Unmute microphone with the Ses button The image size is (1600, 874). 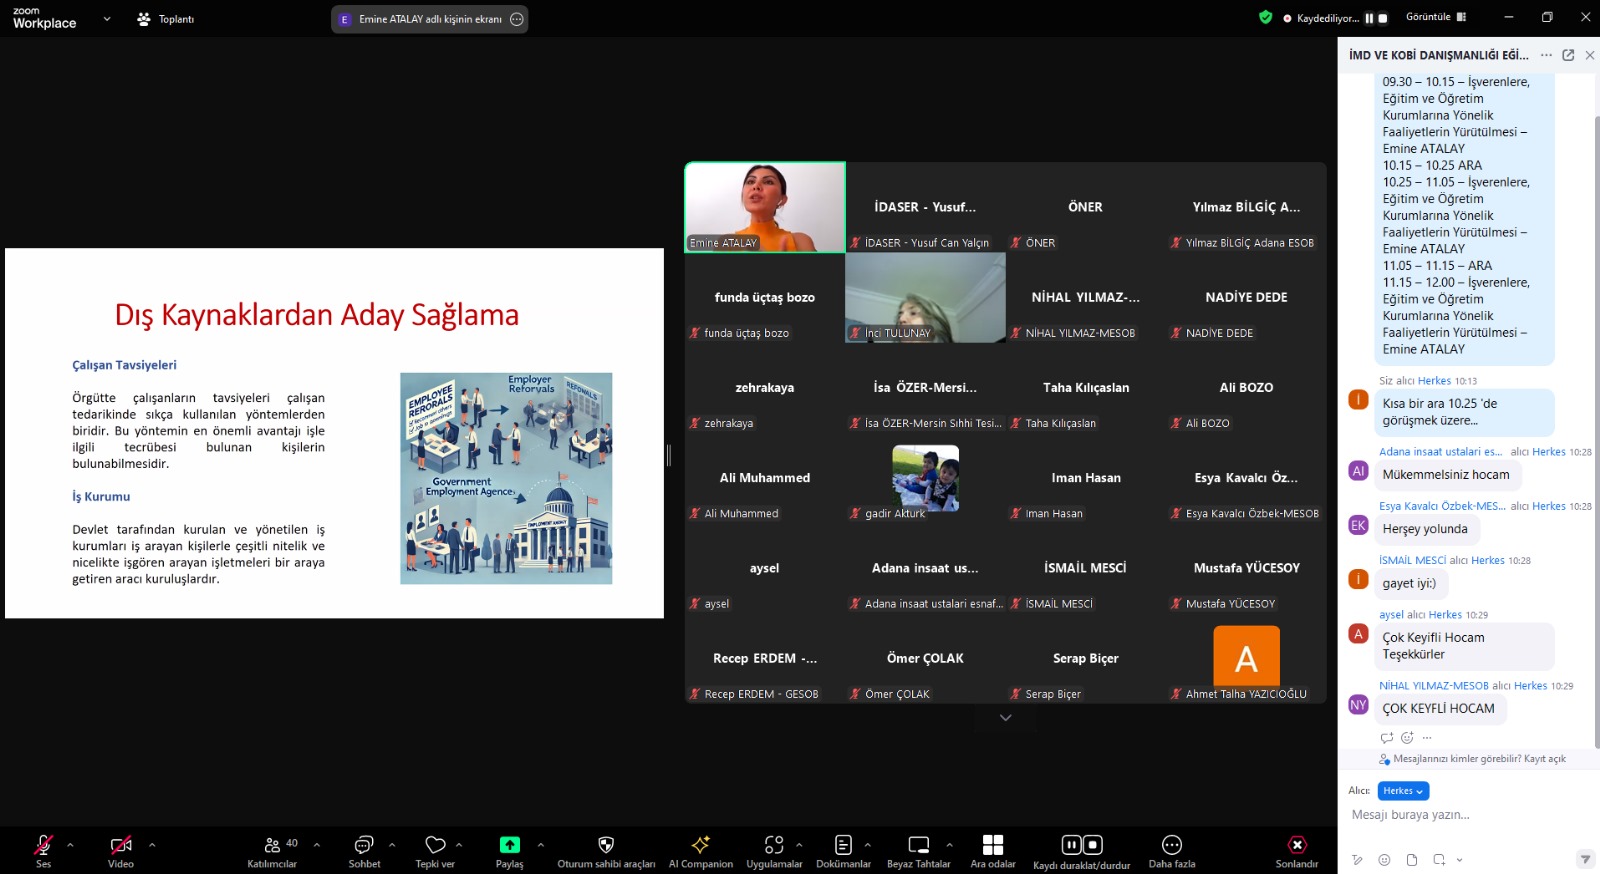(x=43, y=847)
